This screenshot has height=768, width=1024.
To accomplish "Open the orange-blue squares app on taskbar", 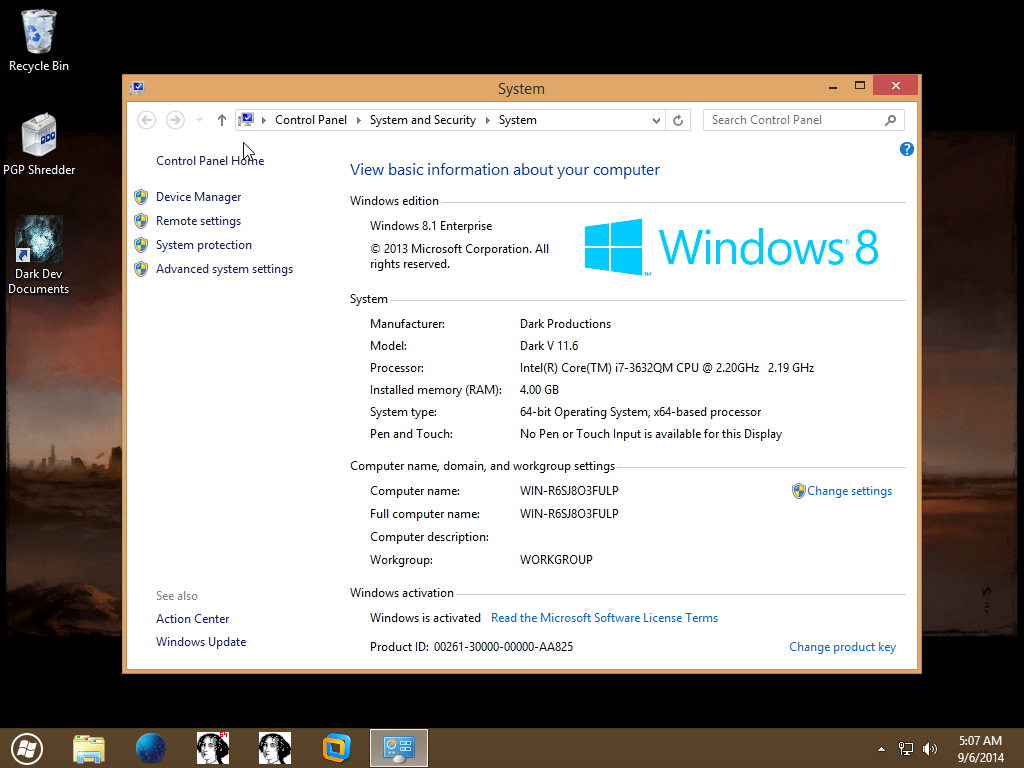I will tap(336, 748).
